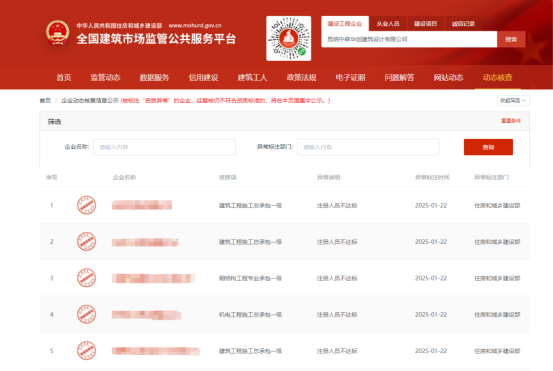Screen dimensions: 553x371
Task: Click the 搜索 button in header
Action: [511, 39]
